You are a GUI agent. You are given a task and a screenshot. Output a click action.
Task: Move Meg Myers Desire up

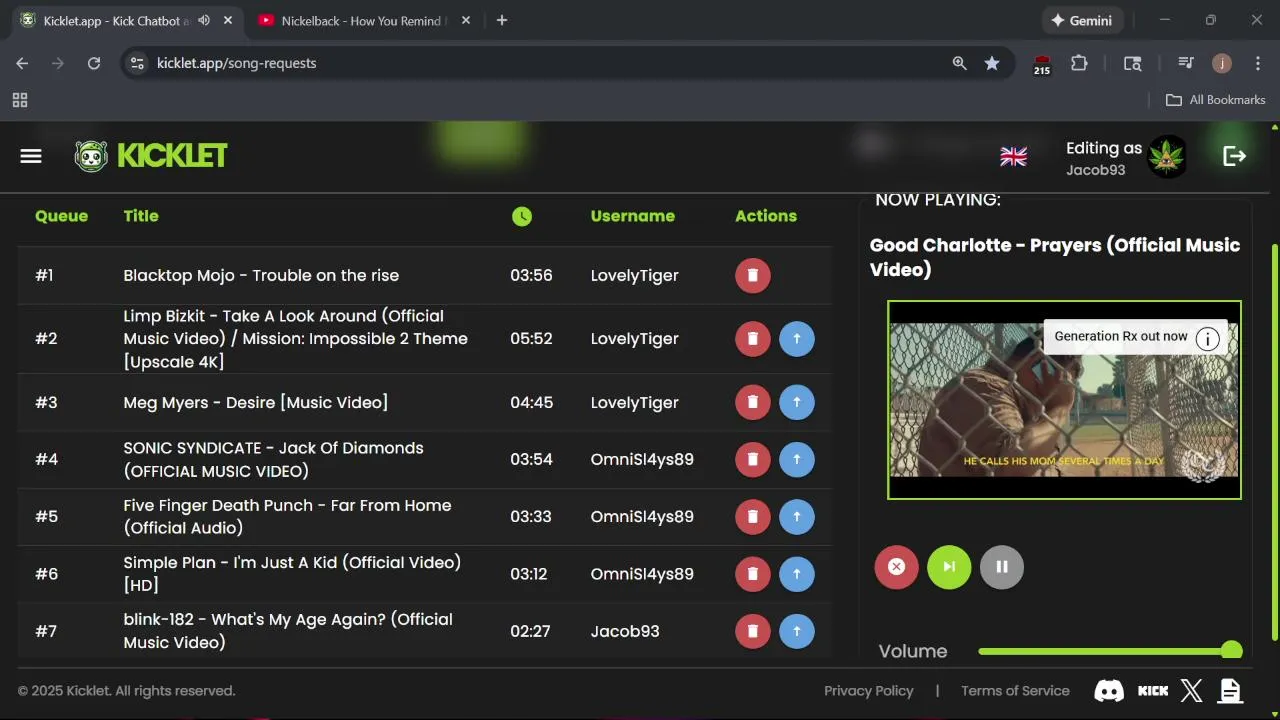(797, 402)
